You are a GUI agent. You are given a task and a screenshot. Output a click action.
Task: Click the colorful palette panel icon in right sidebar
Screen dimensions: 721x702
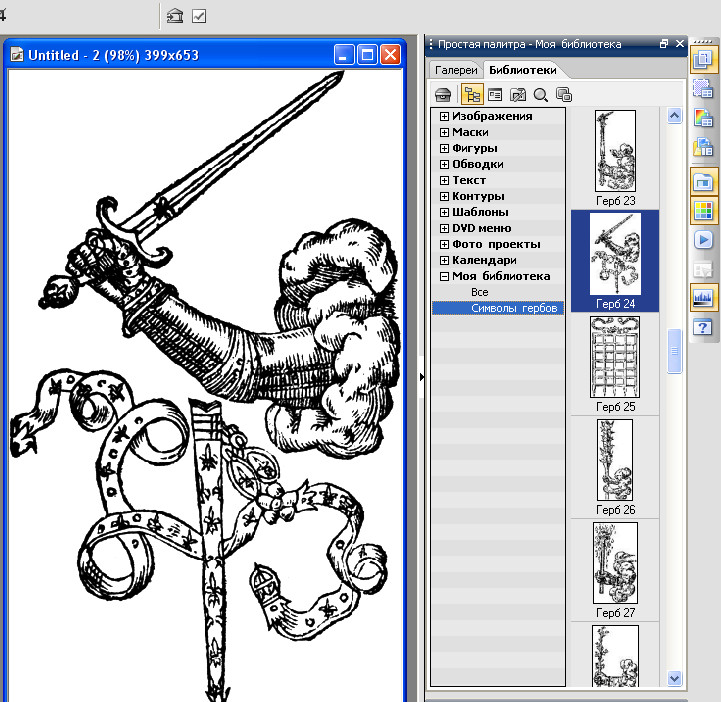tap(703, 118)
